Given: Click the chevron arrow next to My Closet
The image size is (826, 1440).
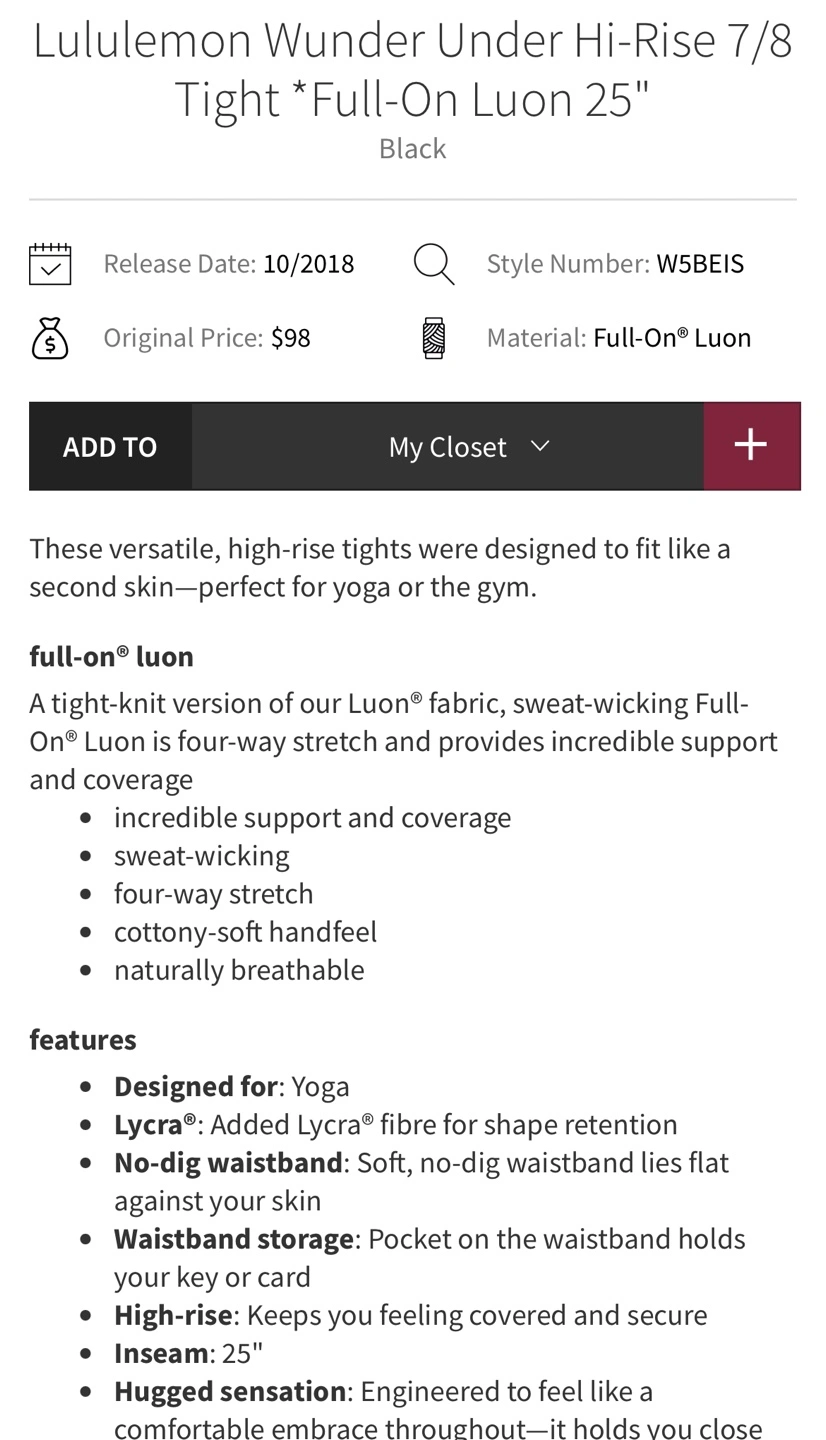Looking at the screenshot, I should pyautogui.click(x=540, y=446).
